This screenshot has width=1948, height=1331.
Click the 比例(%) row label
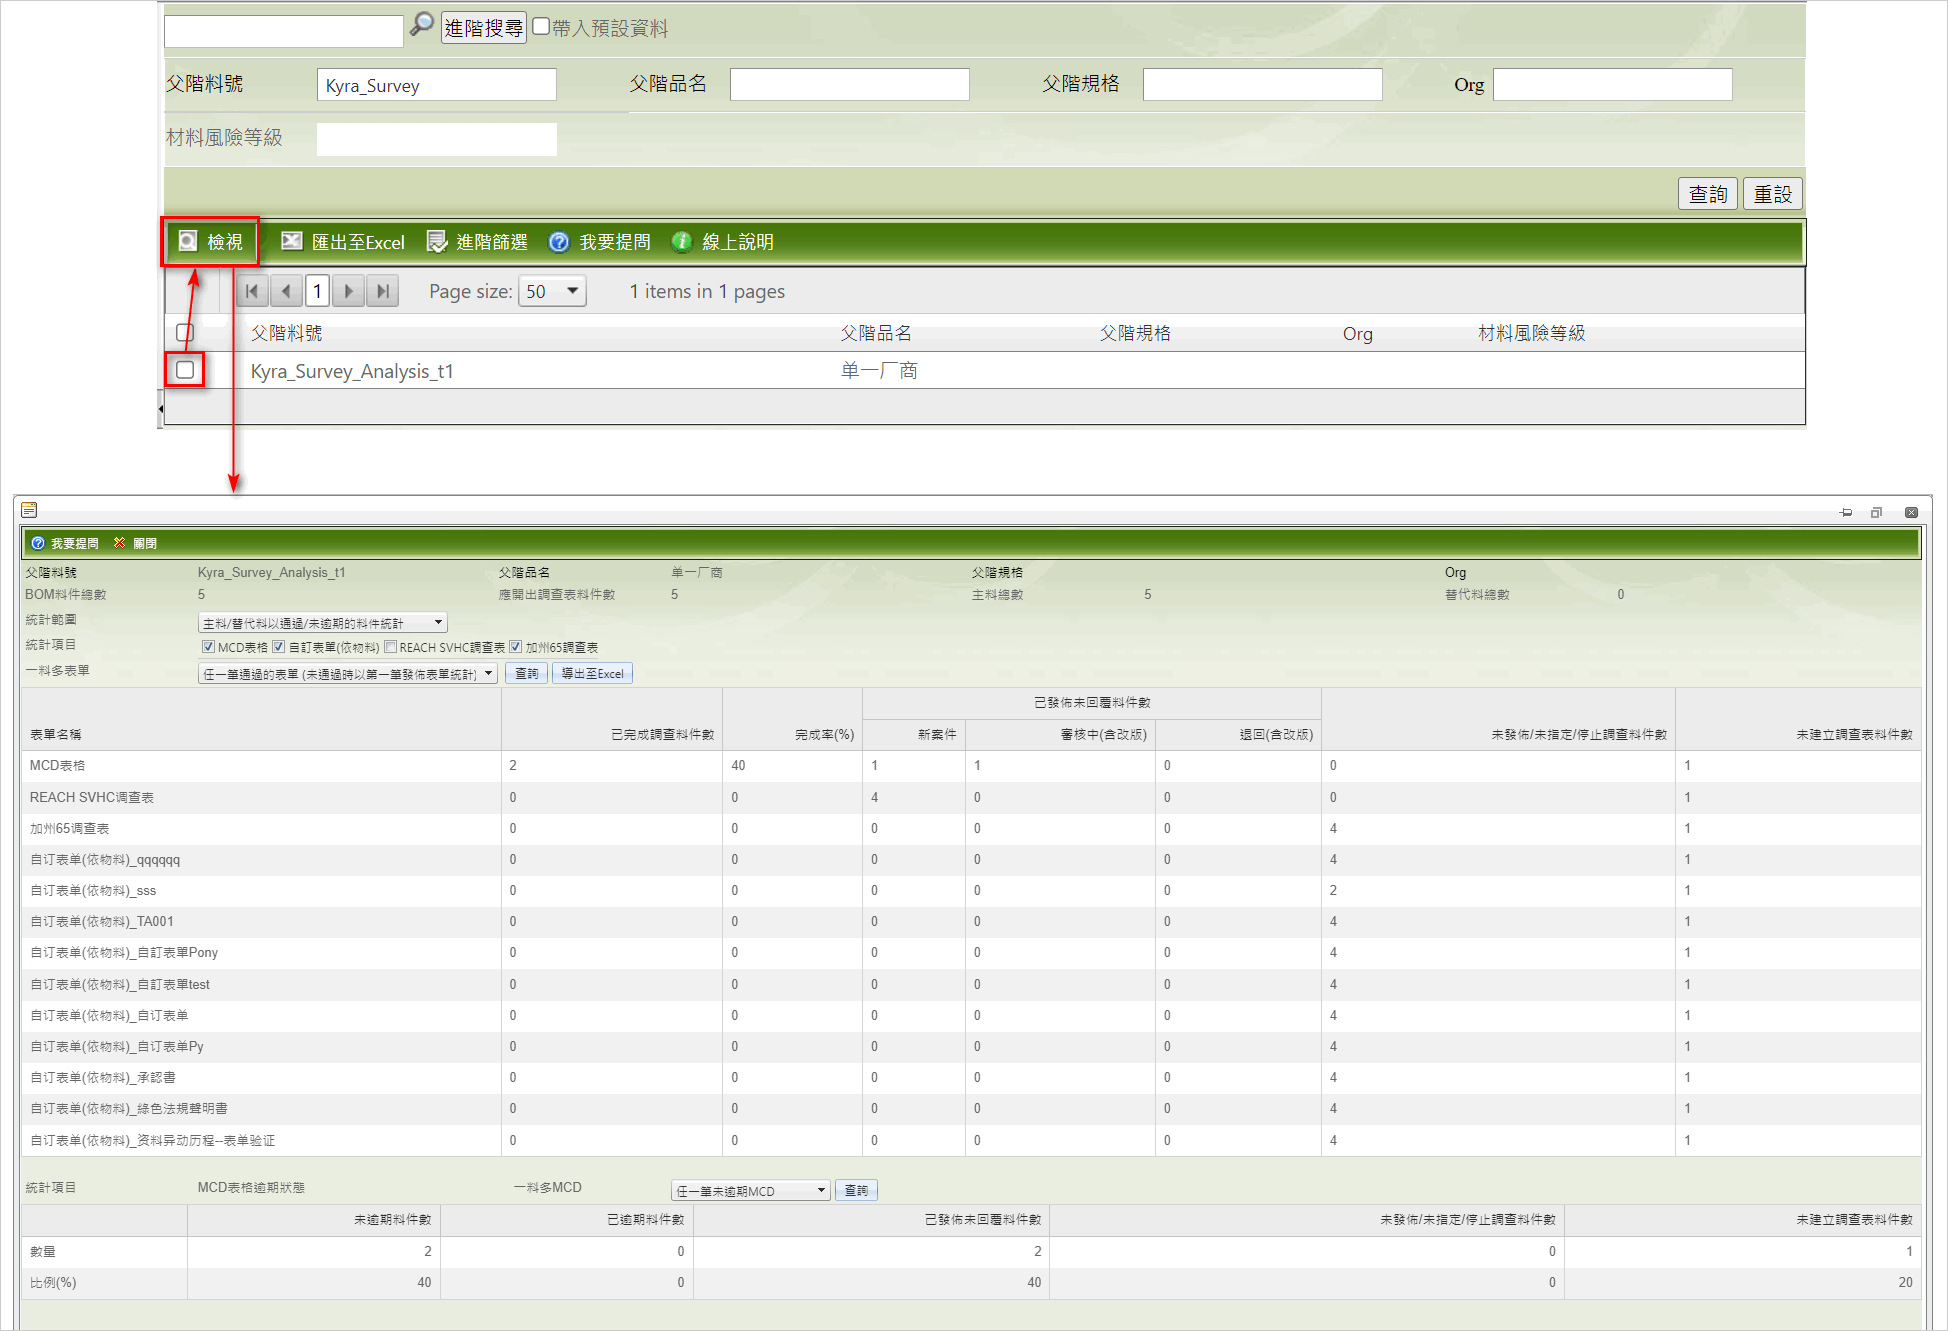coord(53,1282)
